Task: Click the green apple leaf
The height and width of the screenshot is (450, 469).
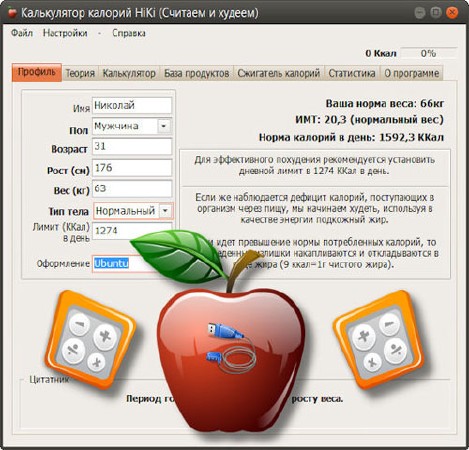Action: (178, 256)
